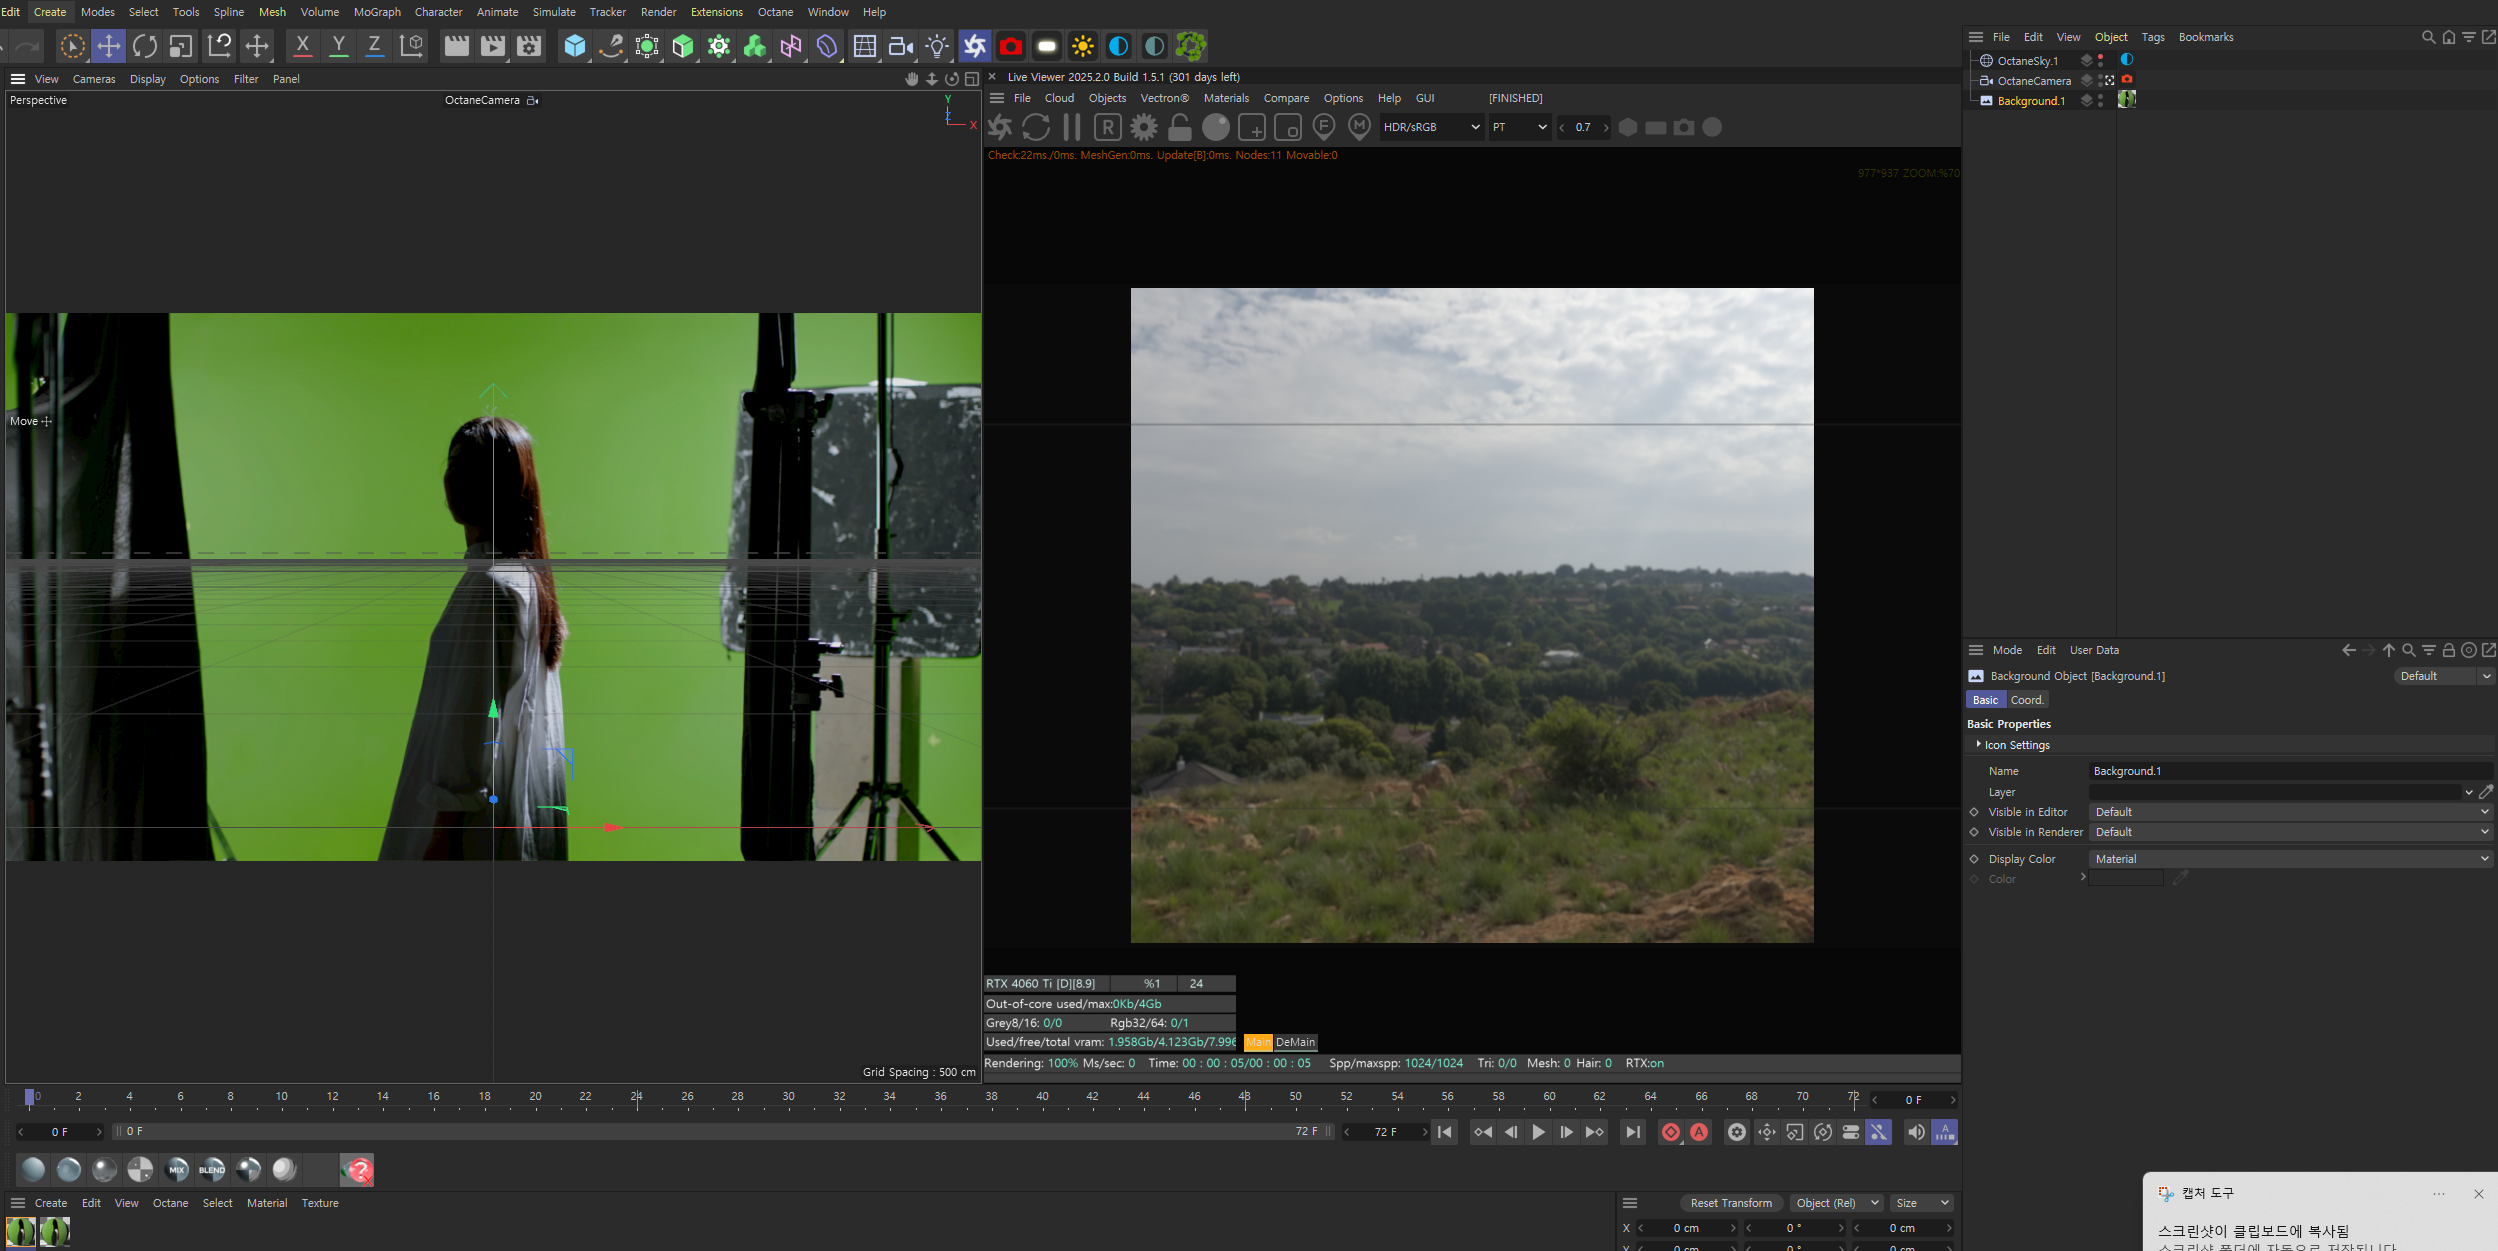Image resolution: width=2498 pixels, height=1251 pixels.
Task: Open Visible in Editor dropdown
Action: [2290, 812]
